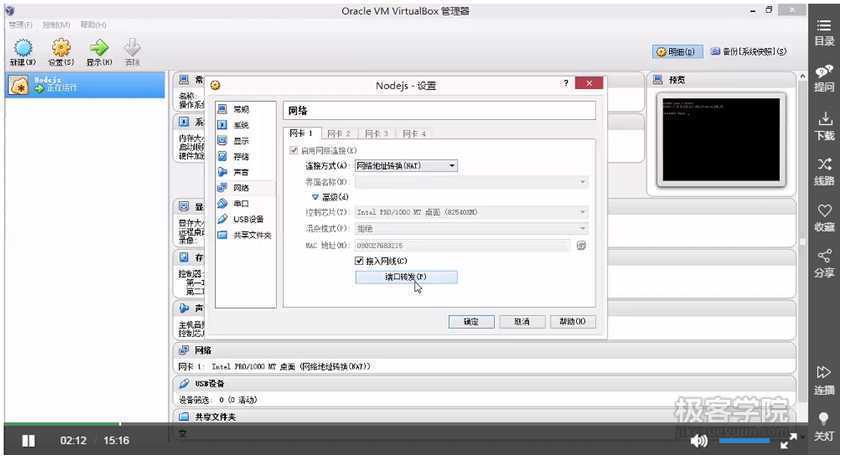
Task: Open the 控制芯片 adapter type dropdown
Action: click(x=471, y=212)
